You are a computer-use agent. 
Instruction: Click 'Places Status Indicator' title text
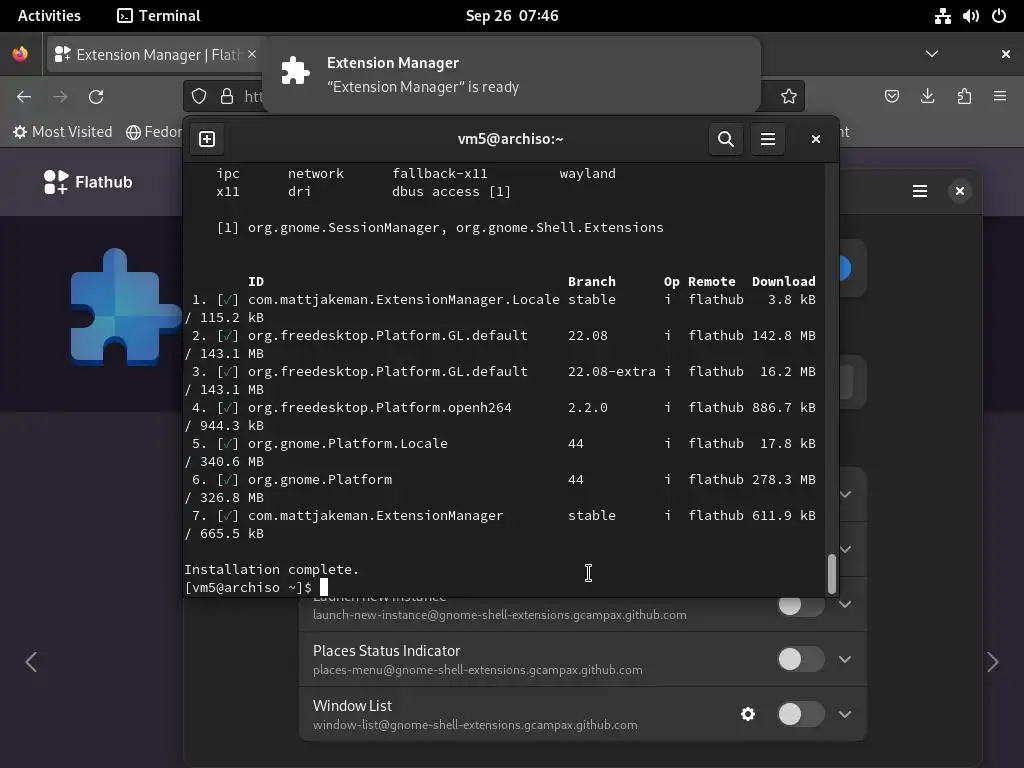(387, 650)
